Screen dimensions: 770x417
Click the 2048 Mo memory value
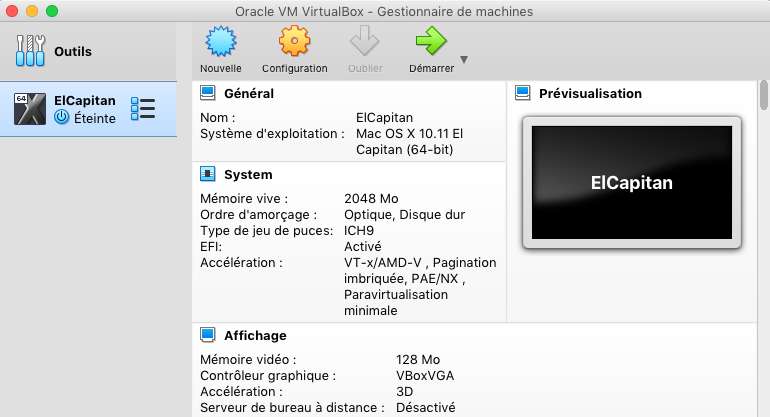[x=371, y=198]
